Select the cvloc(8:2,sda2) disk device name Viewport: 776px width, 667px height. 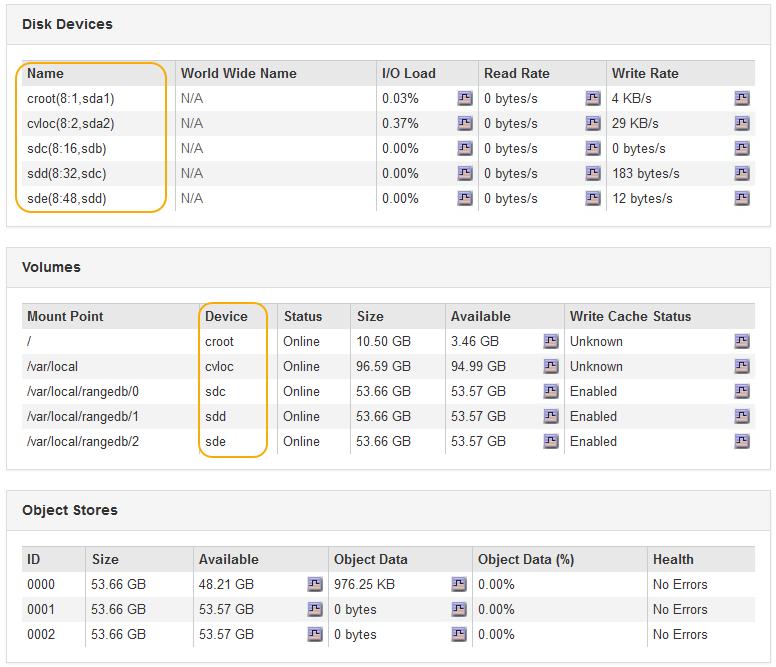pos(71,123)
